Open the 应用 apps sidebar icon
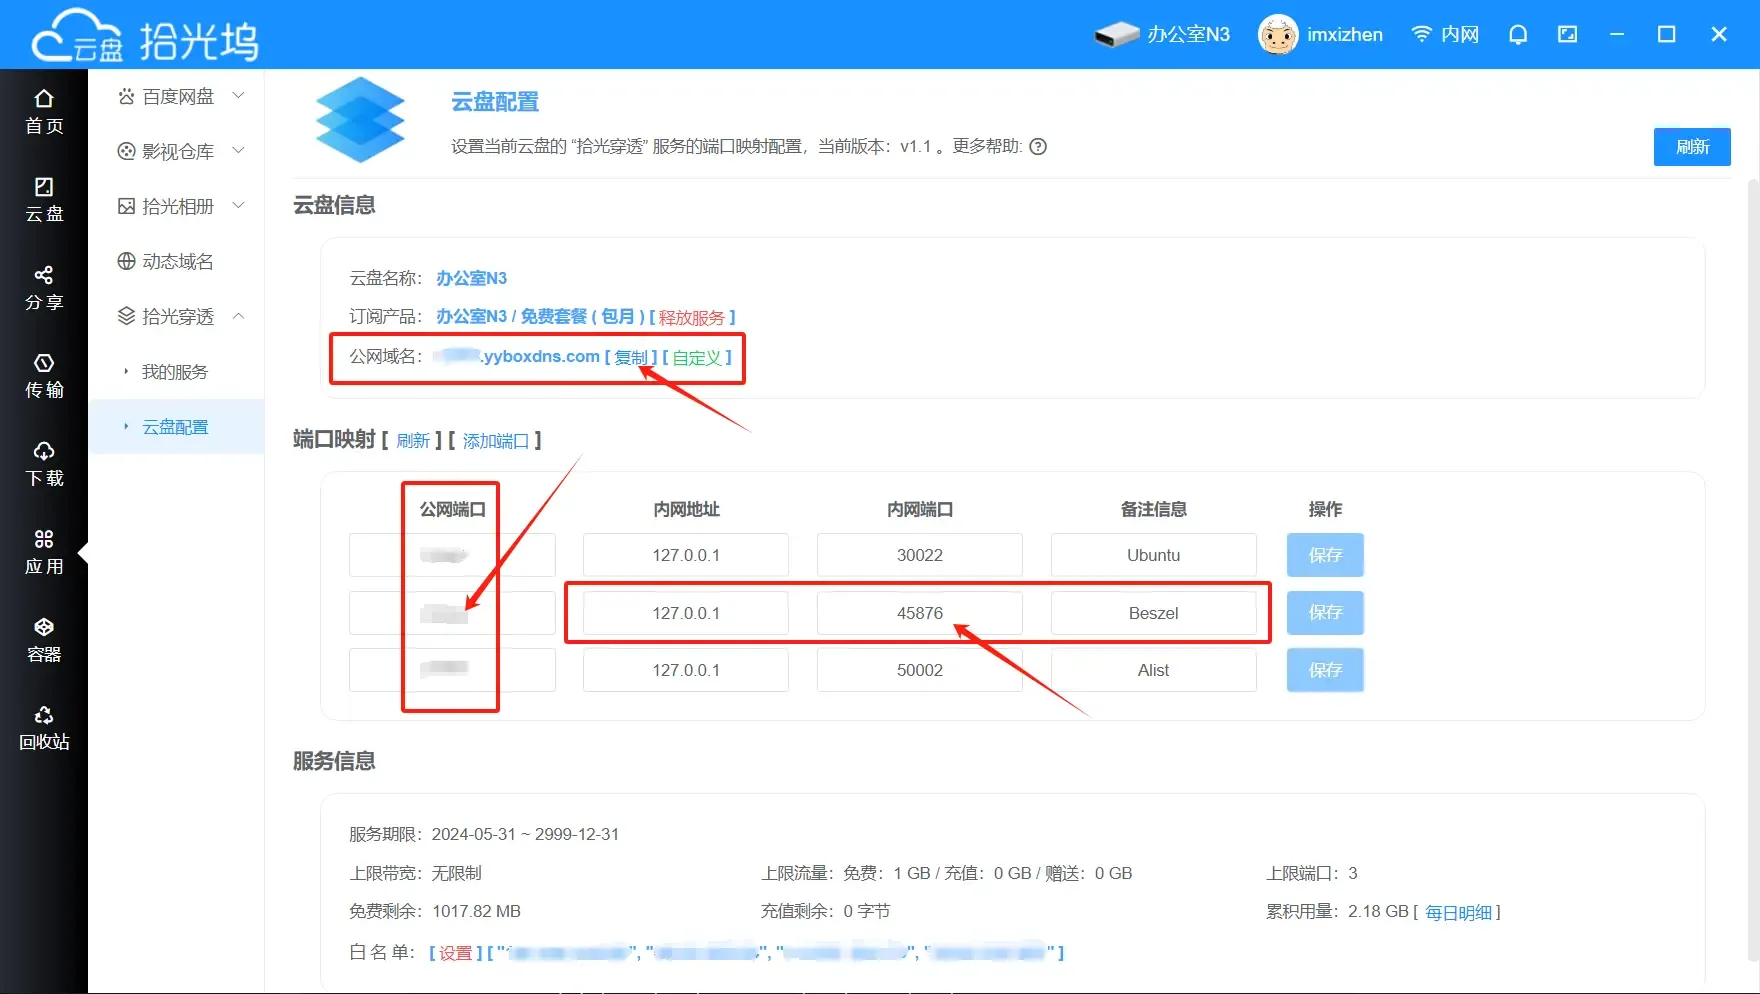The height and width of the screenshot is (994, 1760). pos(44,552)
